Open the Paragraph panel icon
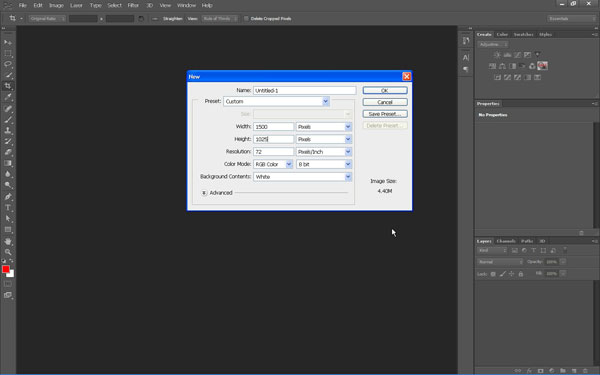 click(466, 69)
